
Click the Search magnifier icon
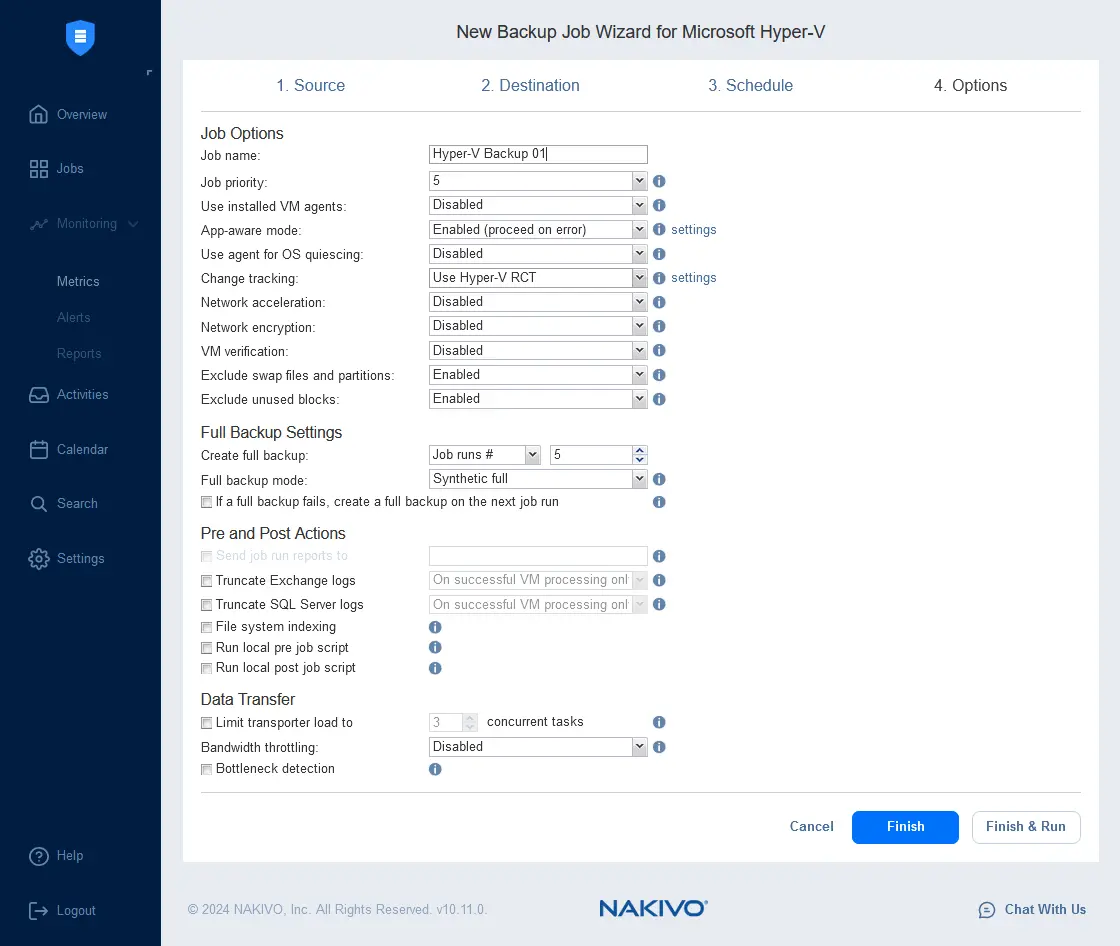click(39, 504)
